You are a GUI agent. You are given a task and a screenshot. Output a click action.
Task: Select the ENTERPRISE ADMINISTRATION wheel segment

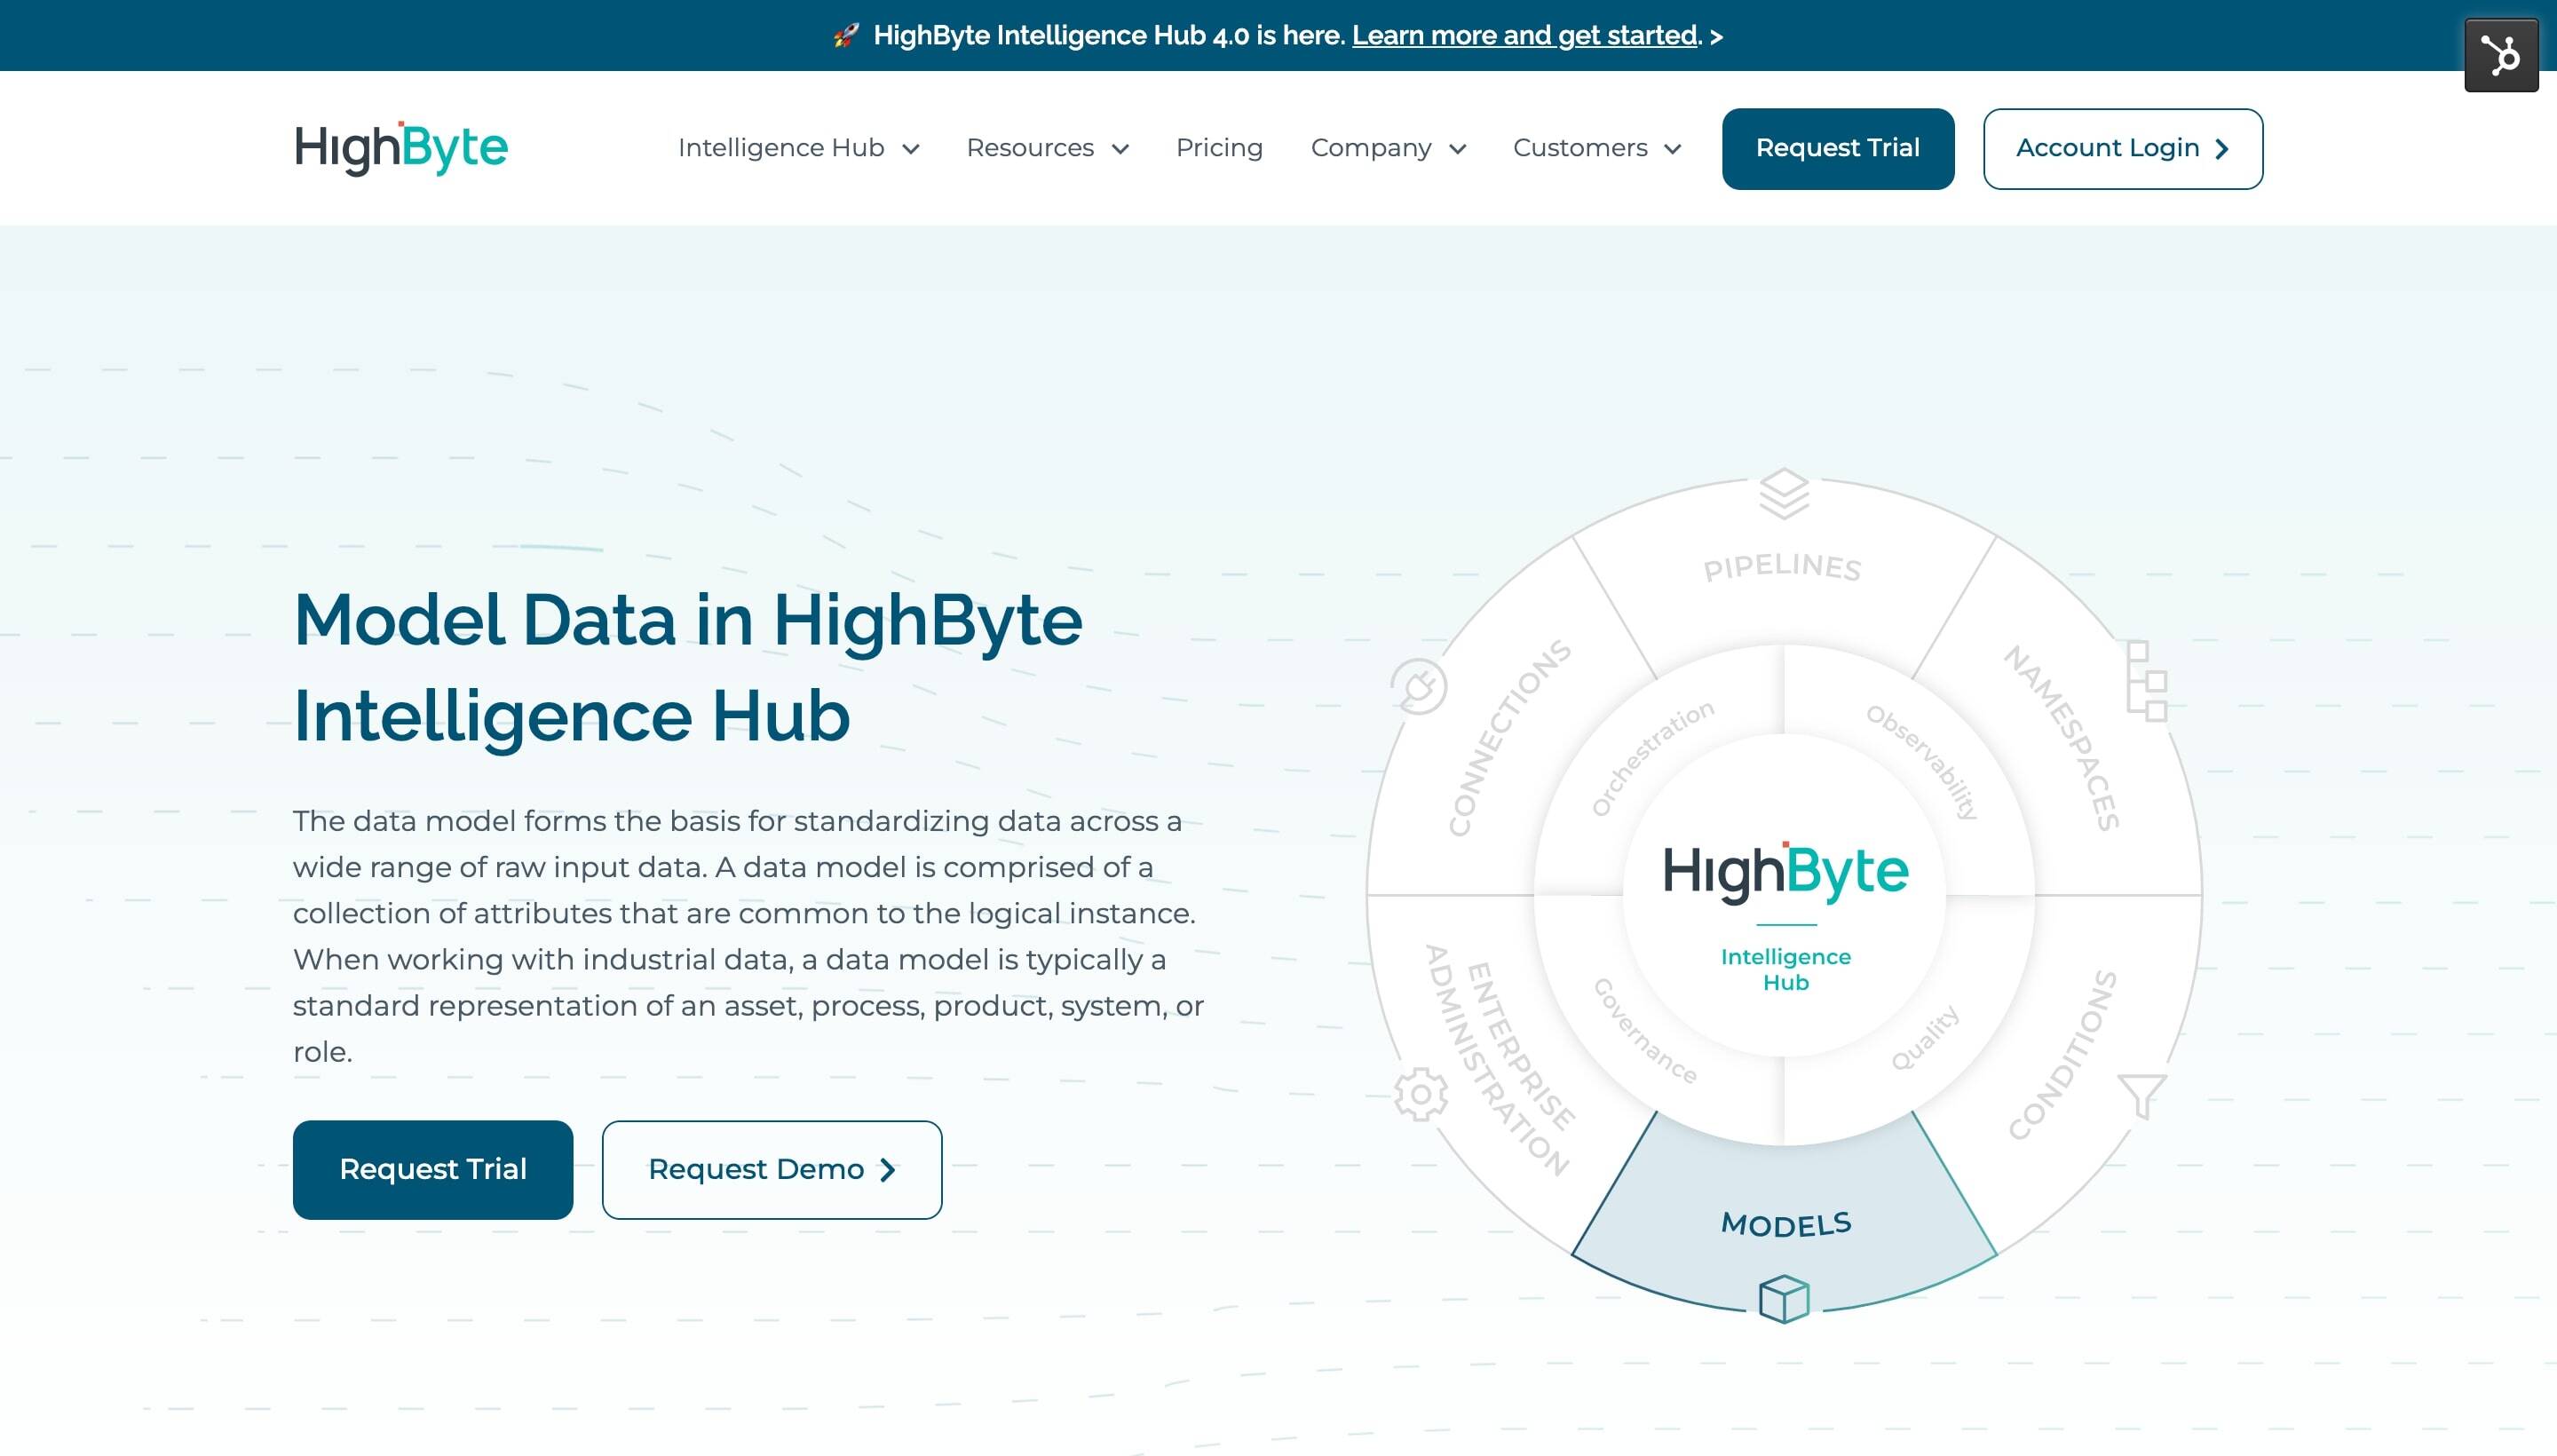tap(1500, 1060)
